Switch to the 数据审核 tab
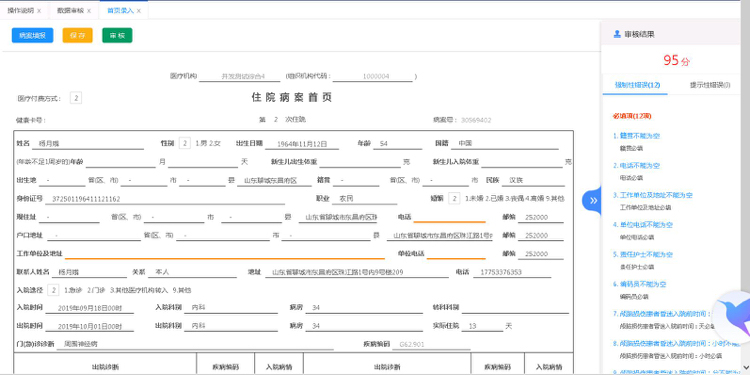 pyautogui.click(x=70, y=11)
